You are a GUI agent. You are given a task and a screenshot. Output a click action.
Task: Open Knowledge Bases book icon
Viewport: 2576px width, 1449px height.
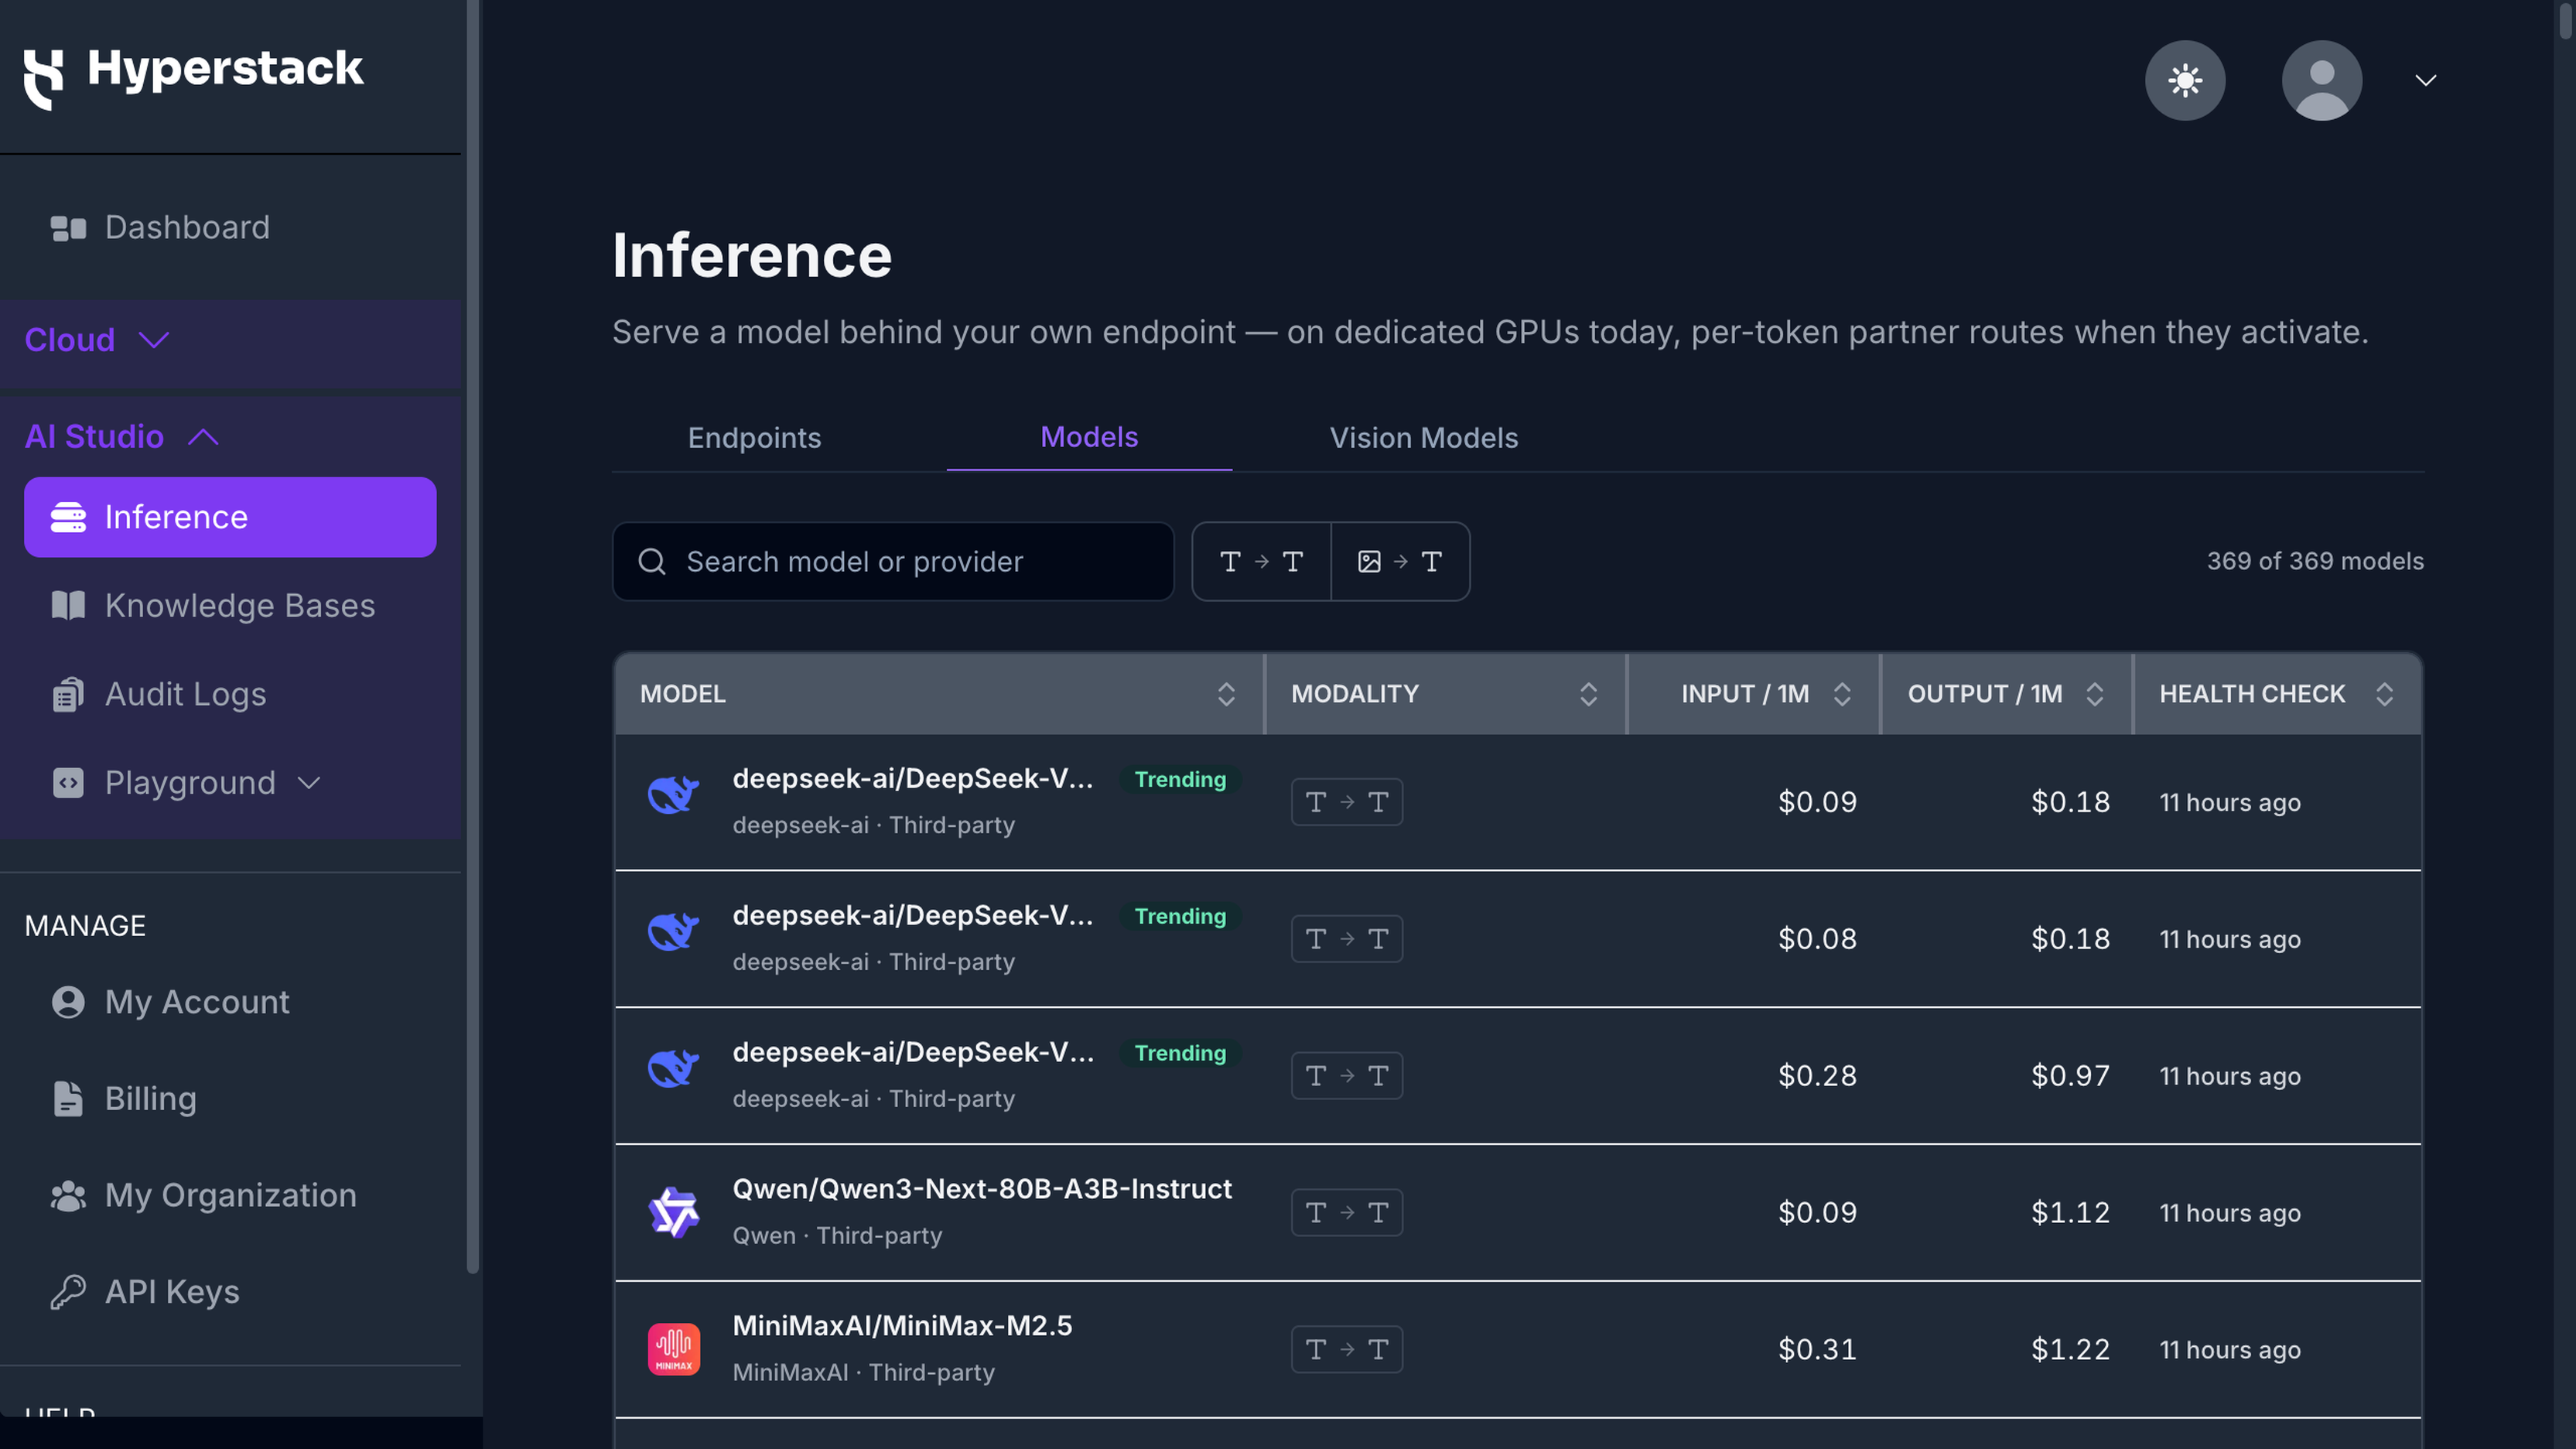click(68, 606)
